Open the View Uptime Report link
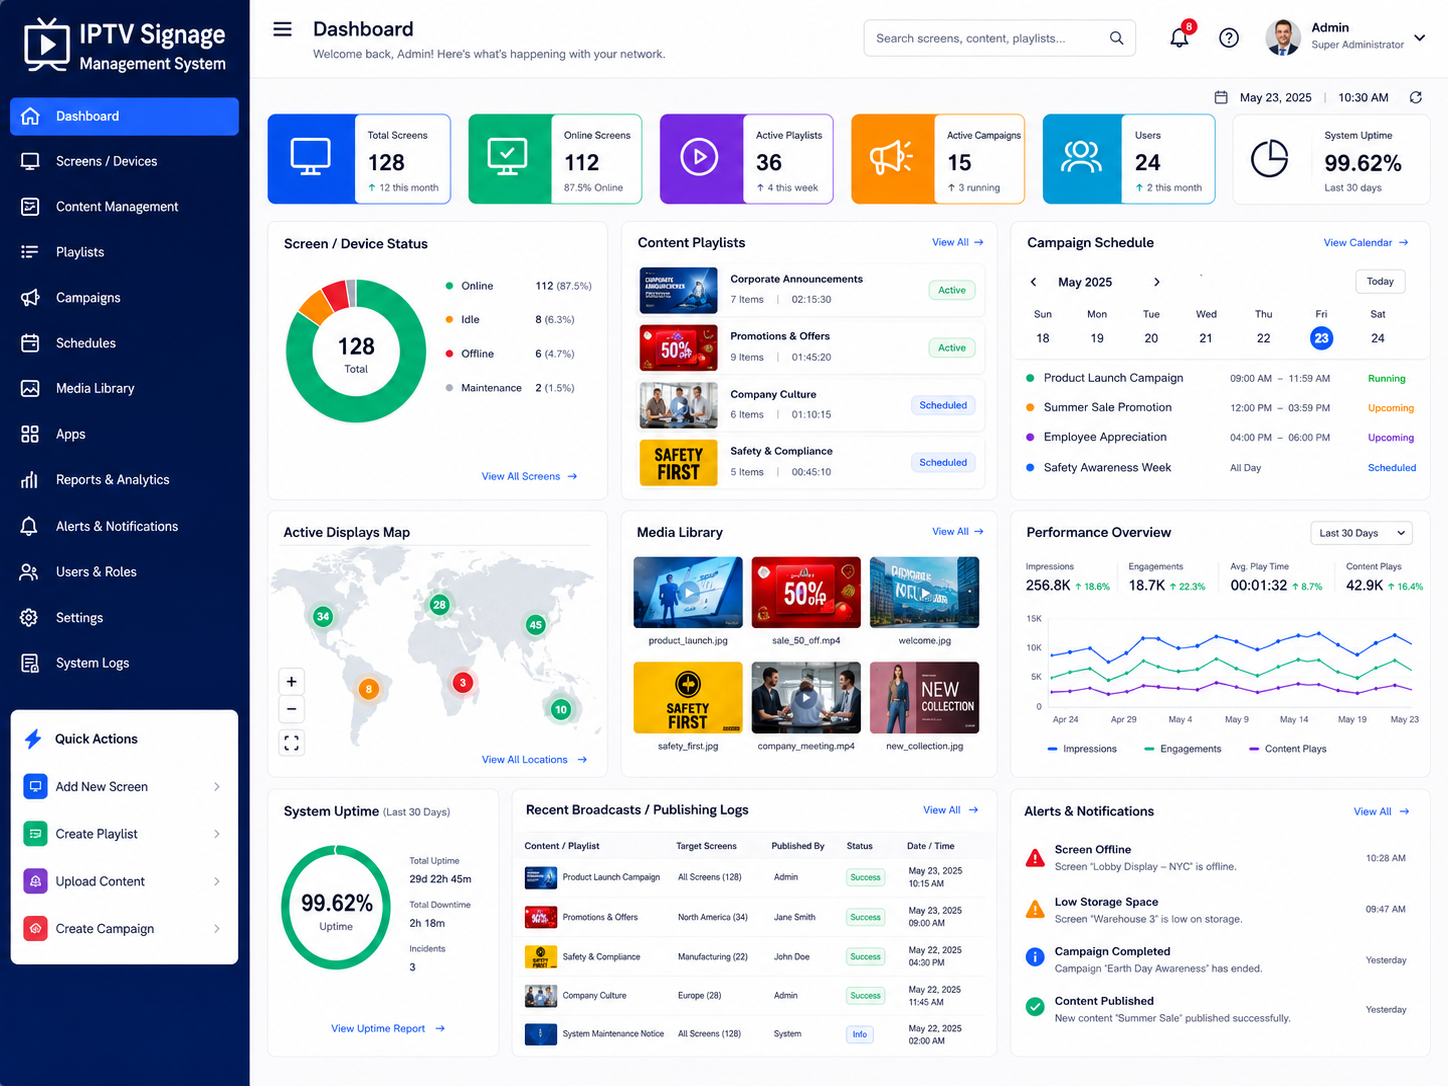The image size is (1448, 1086). 388,1028
